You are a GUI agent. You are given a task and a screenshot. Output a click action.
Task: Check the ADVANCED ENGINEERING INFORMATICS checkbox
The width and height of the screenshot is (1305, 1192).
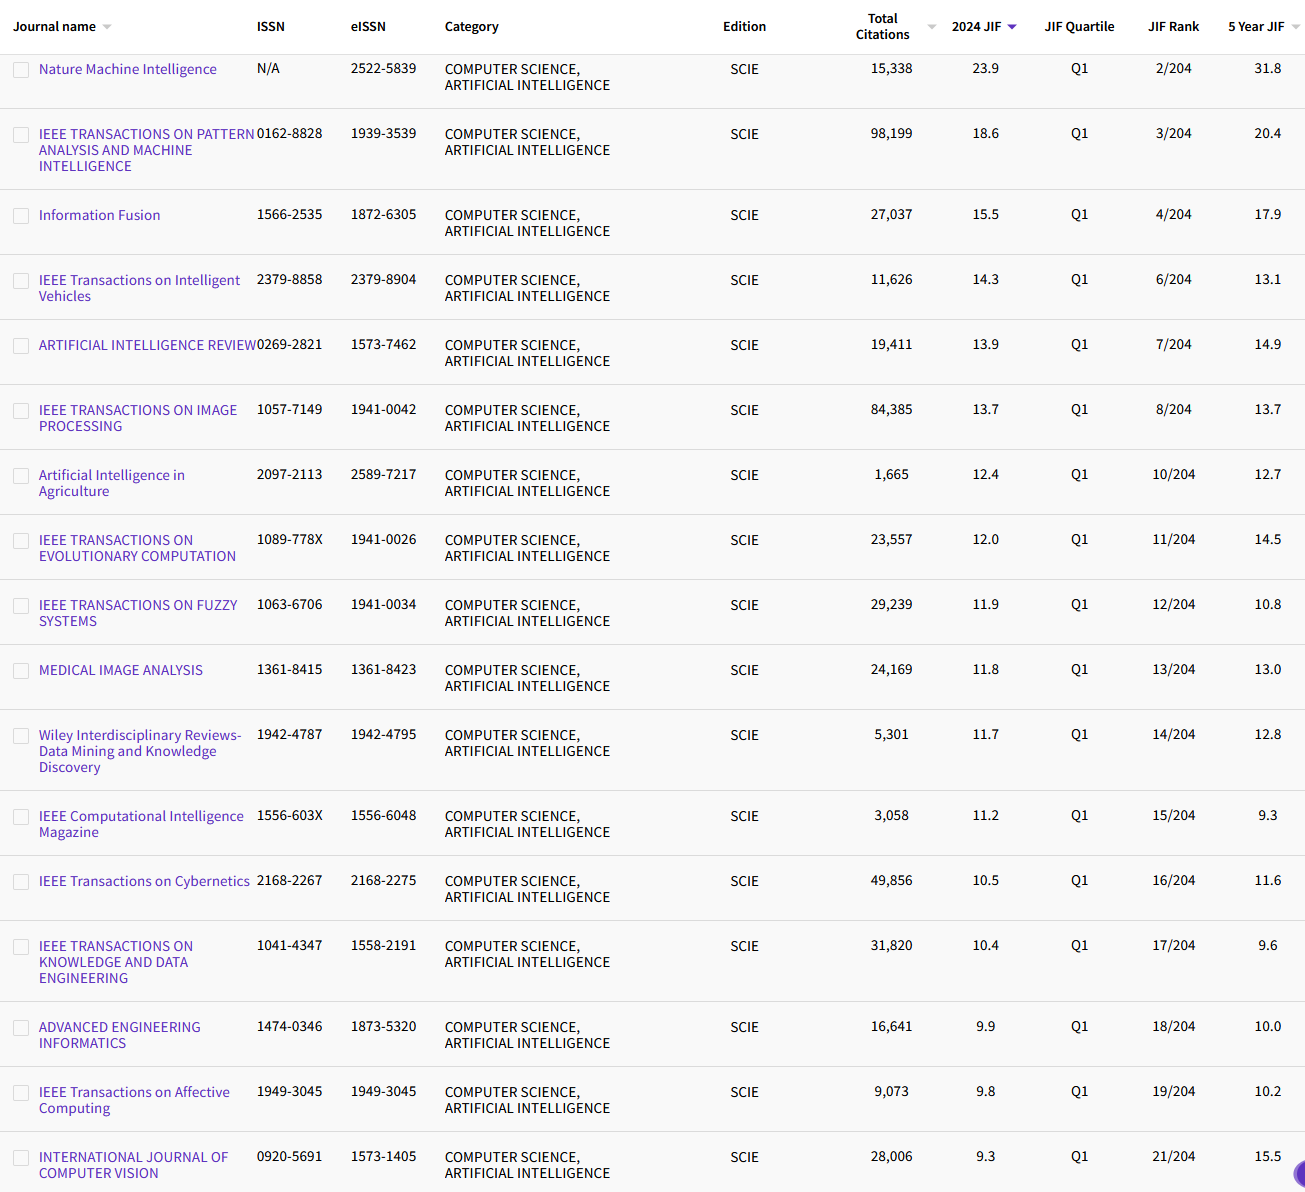21,1028
